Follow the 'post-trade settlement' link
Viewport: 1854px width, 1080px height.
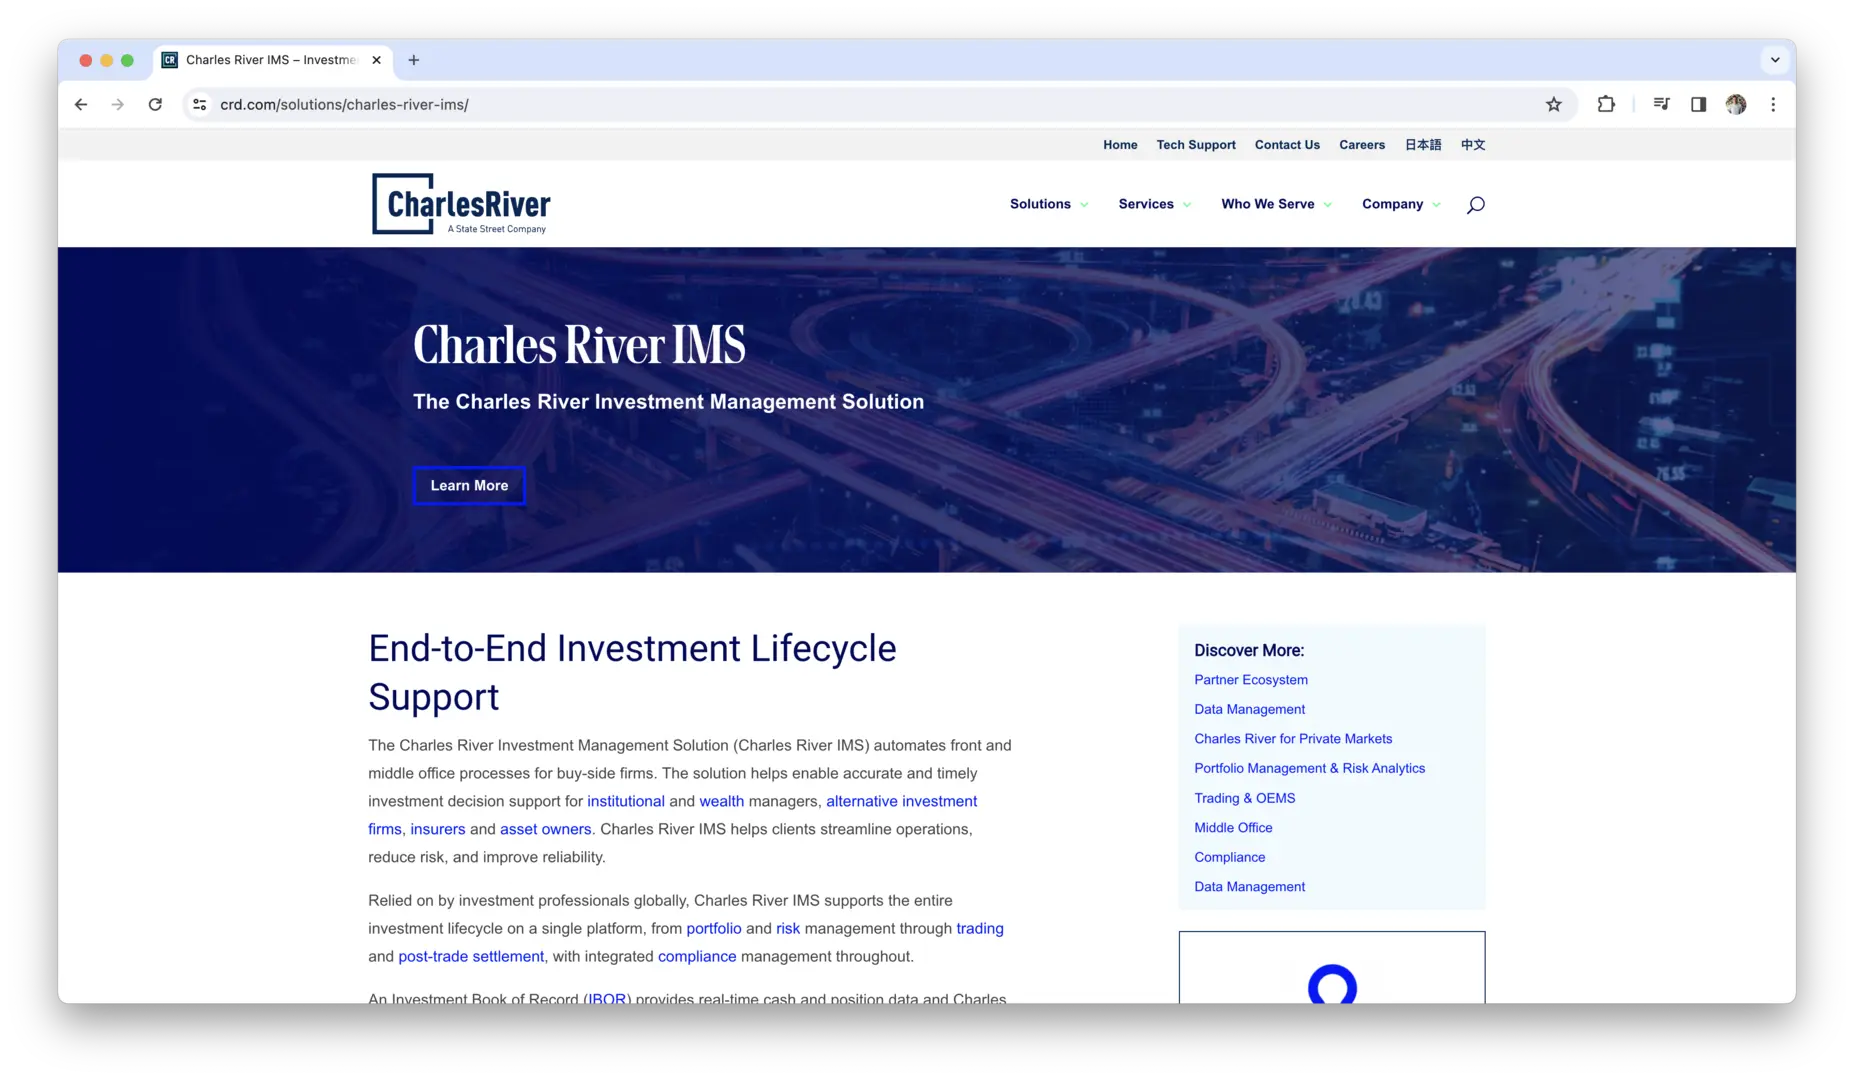click(x=471, y=956)
